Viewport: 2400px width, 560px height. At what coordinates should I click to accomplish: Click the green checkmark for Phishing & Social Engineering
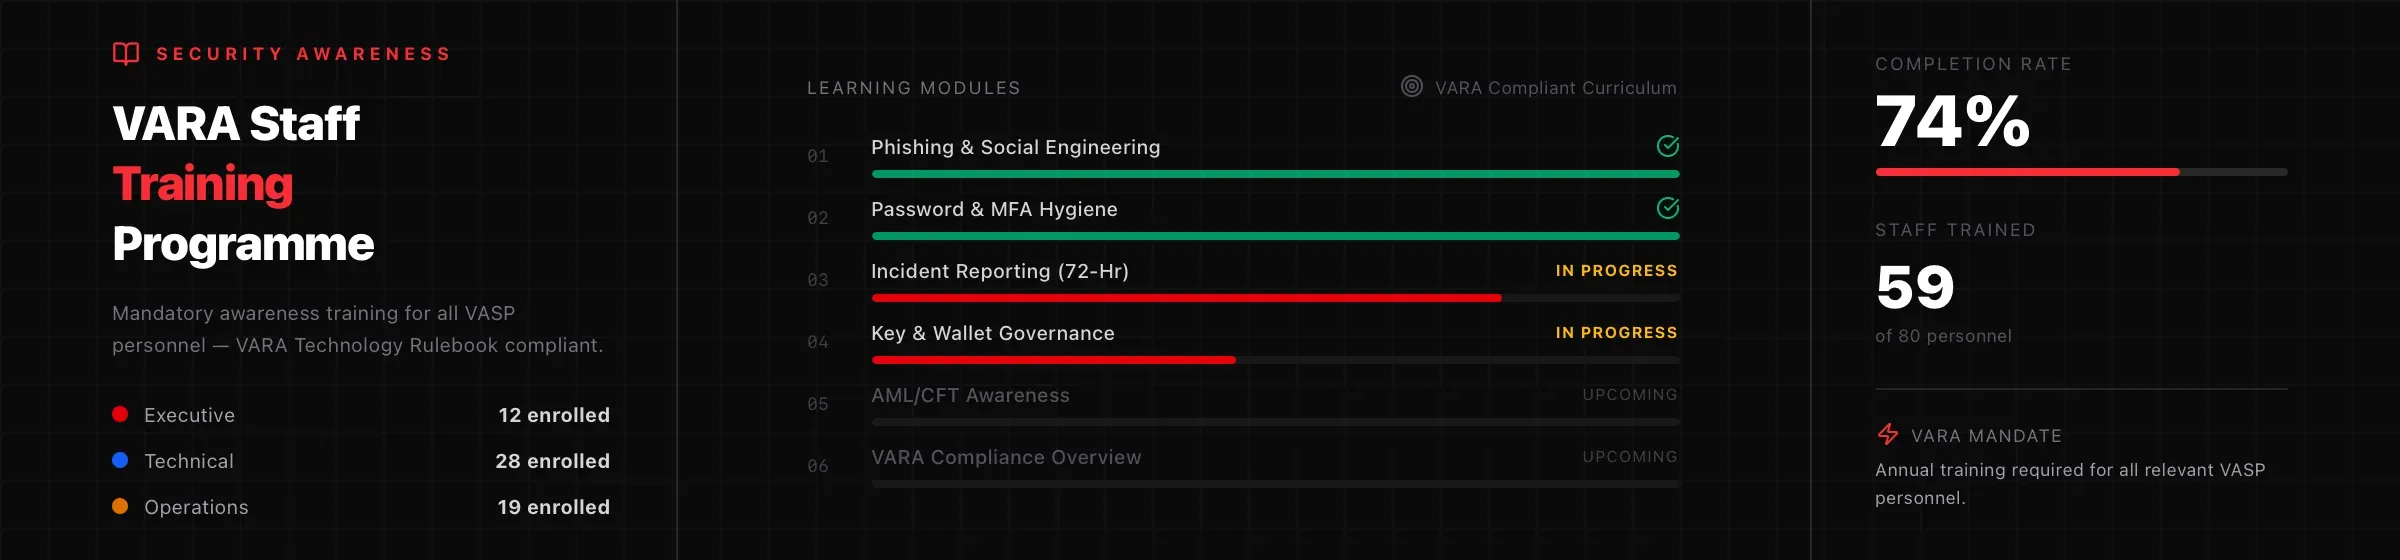(x=1667, y=146)
